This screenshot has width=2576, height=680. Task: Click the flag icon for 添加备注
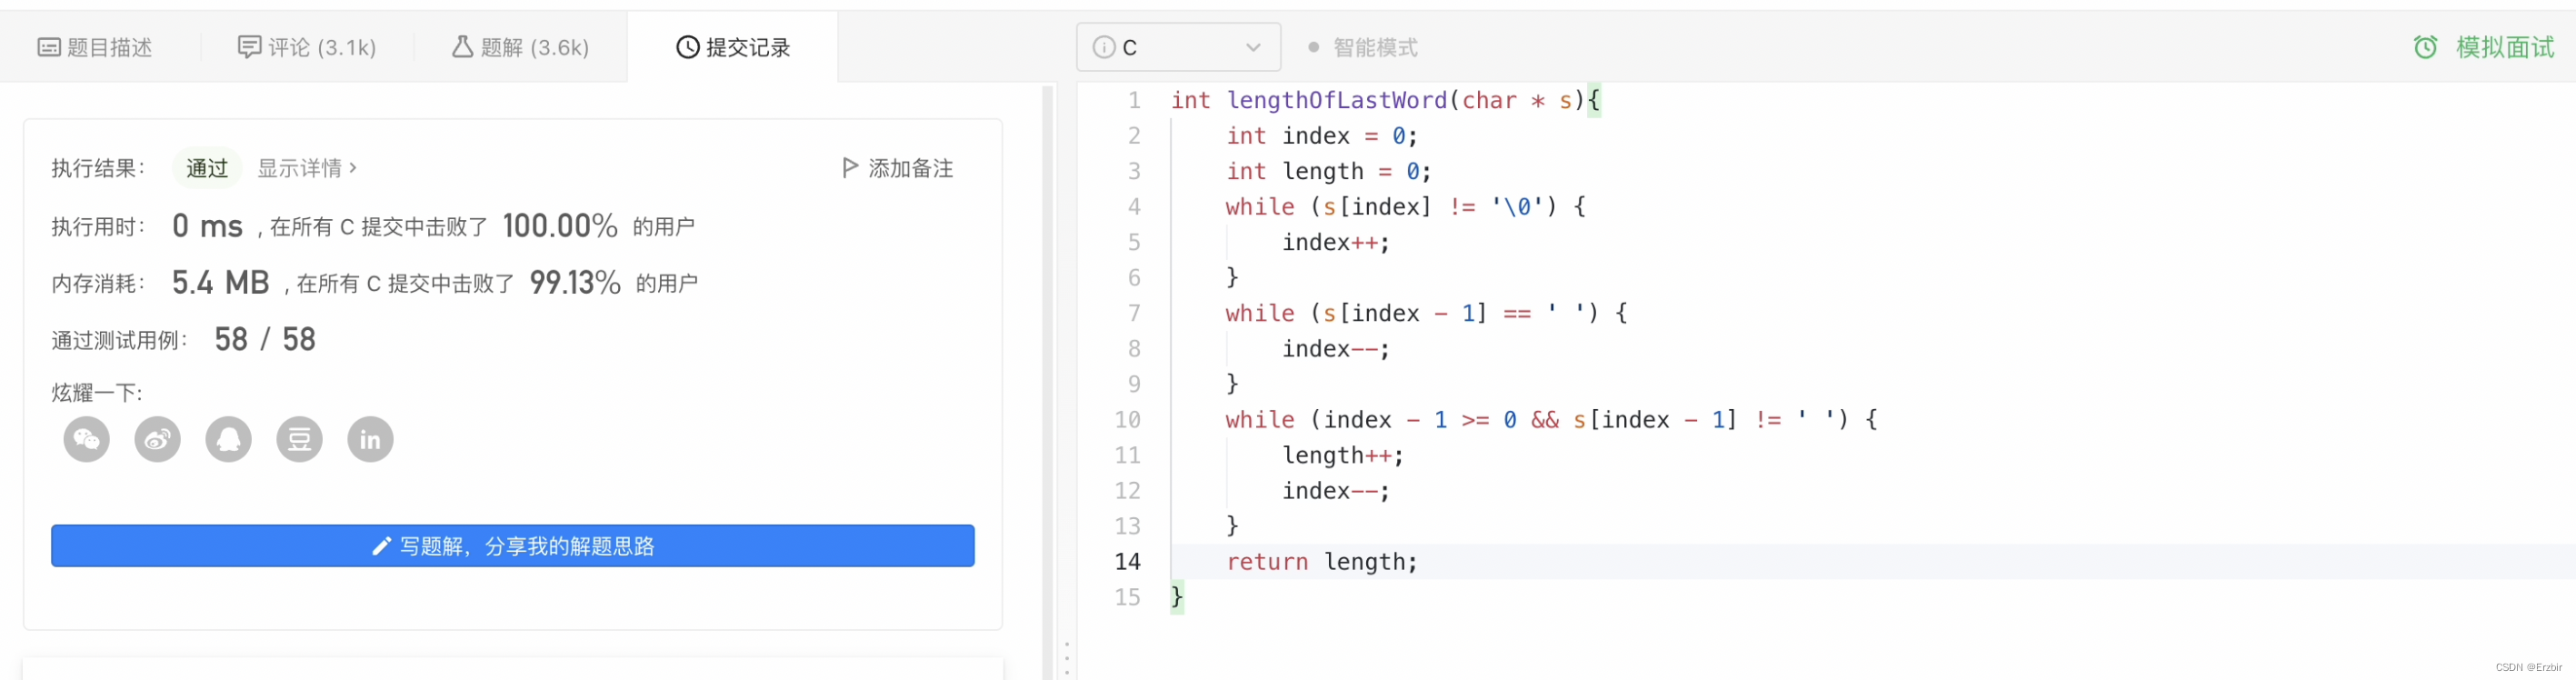(x=850, y=167)
